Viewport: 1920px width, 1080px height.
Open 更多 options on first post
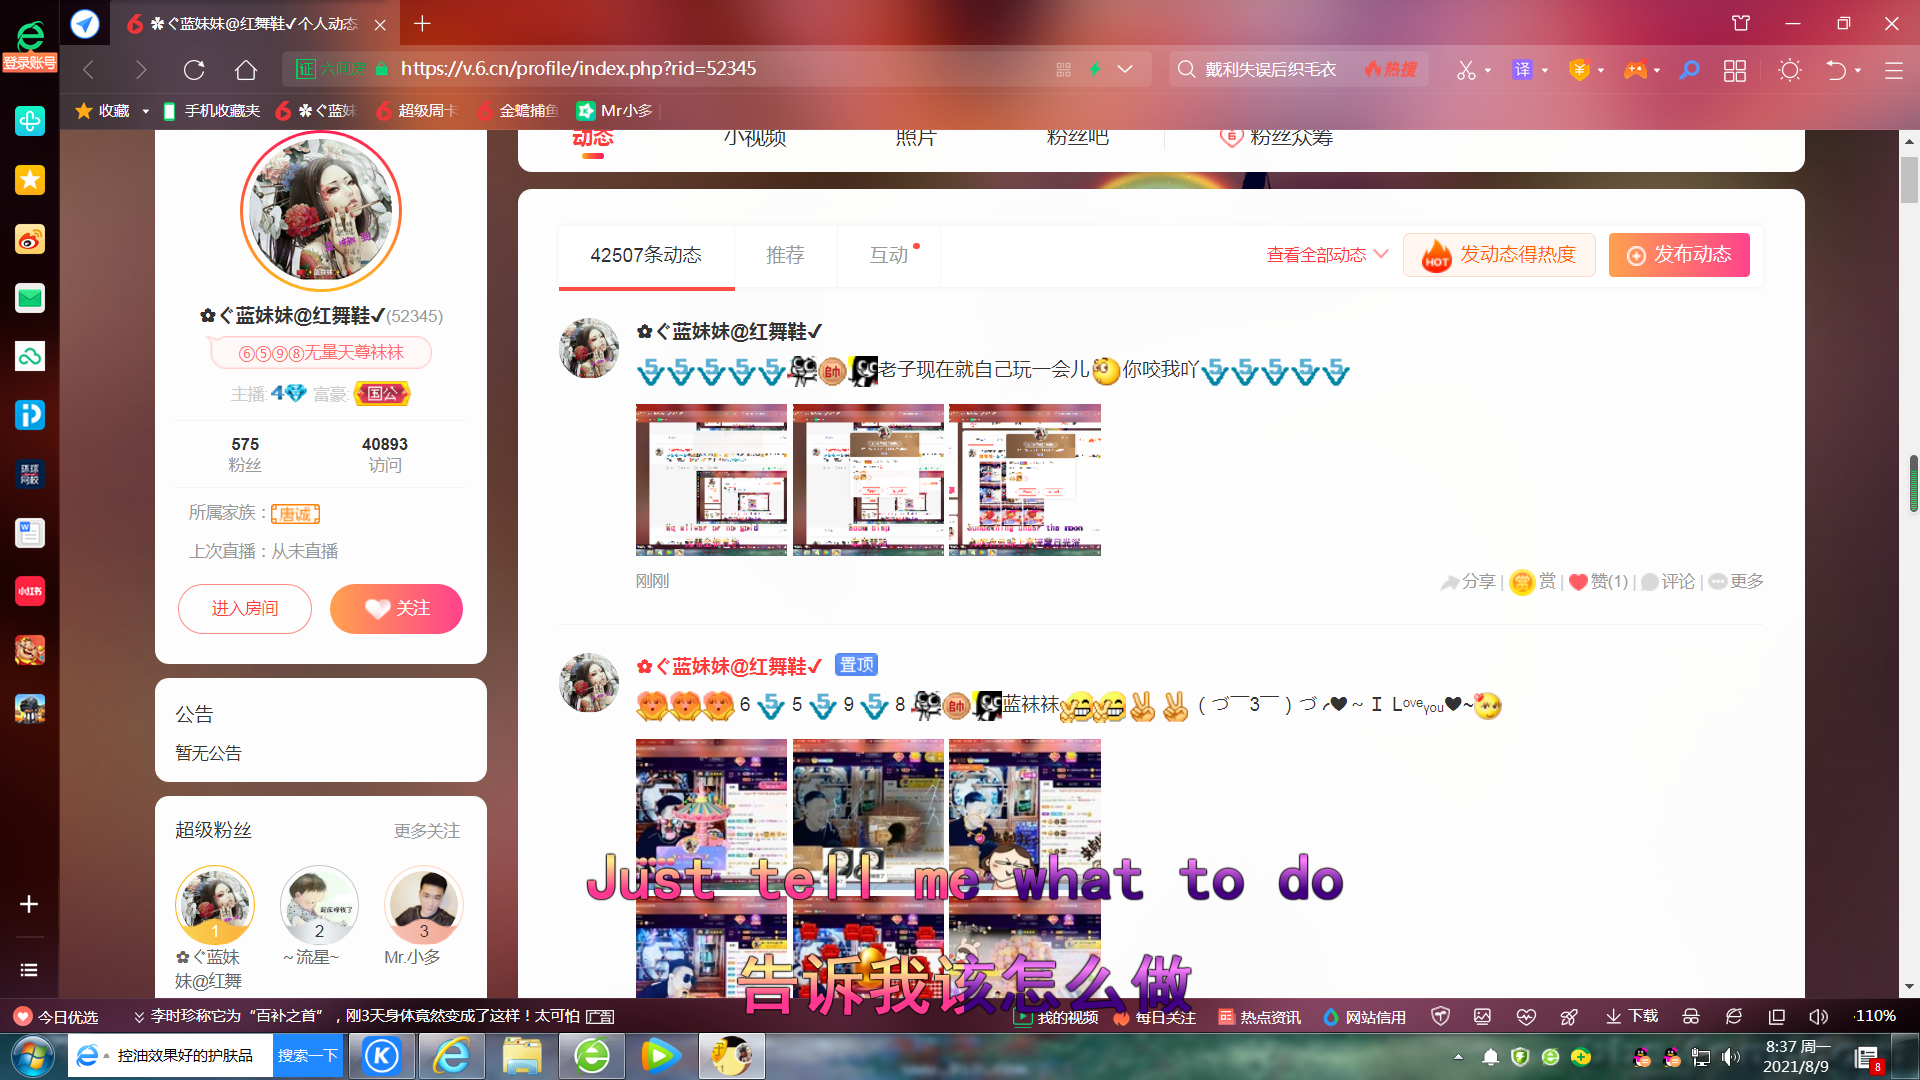point(1736,582)
